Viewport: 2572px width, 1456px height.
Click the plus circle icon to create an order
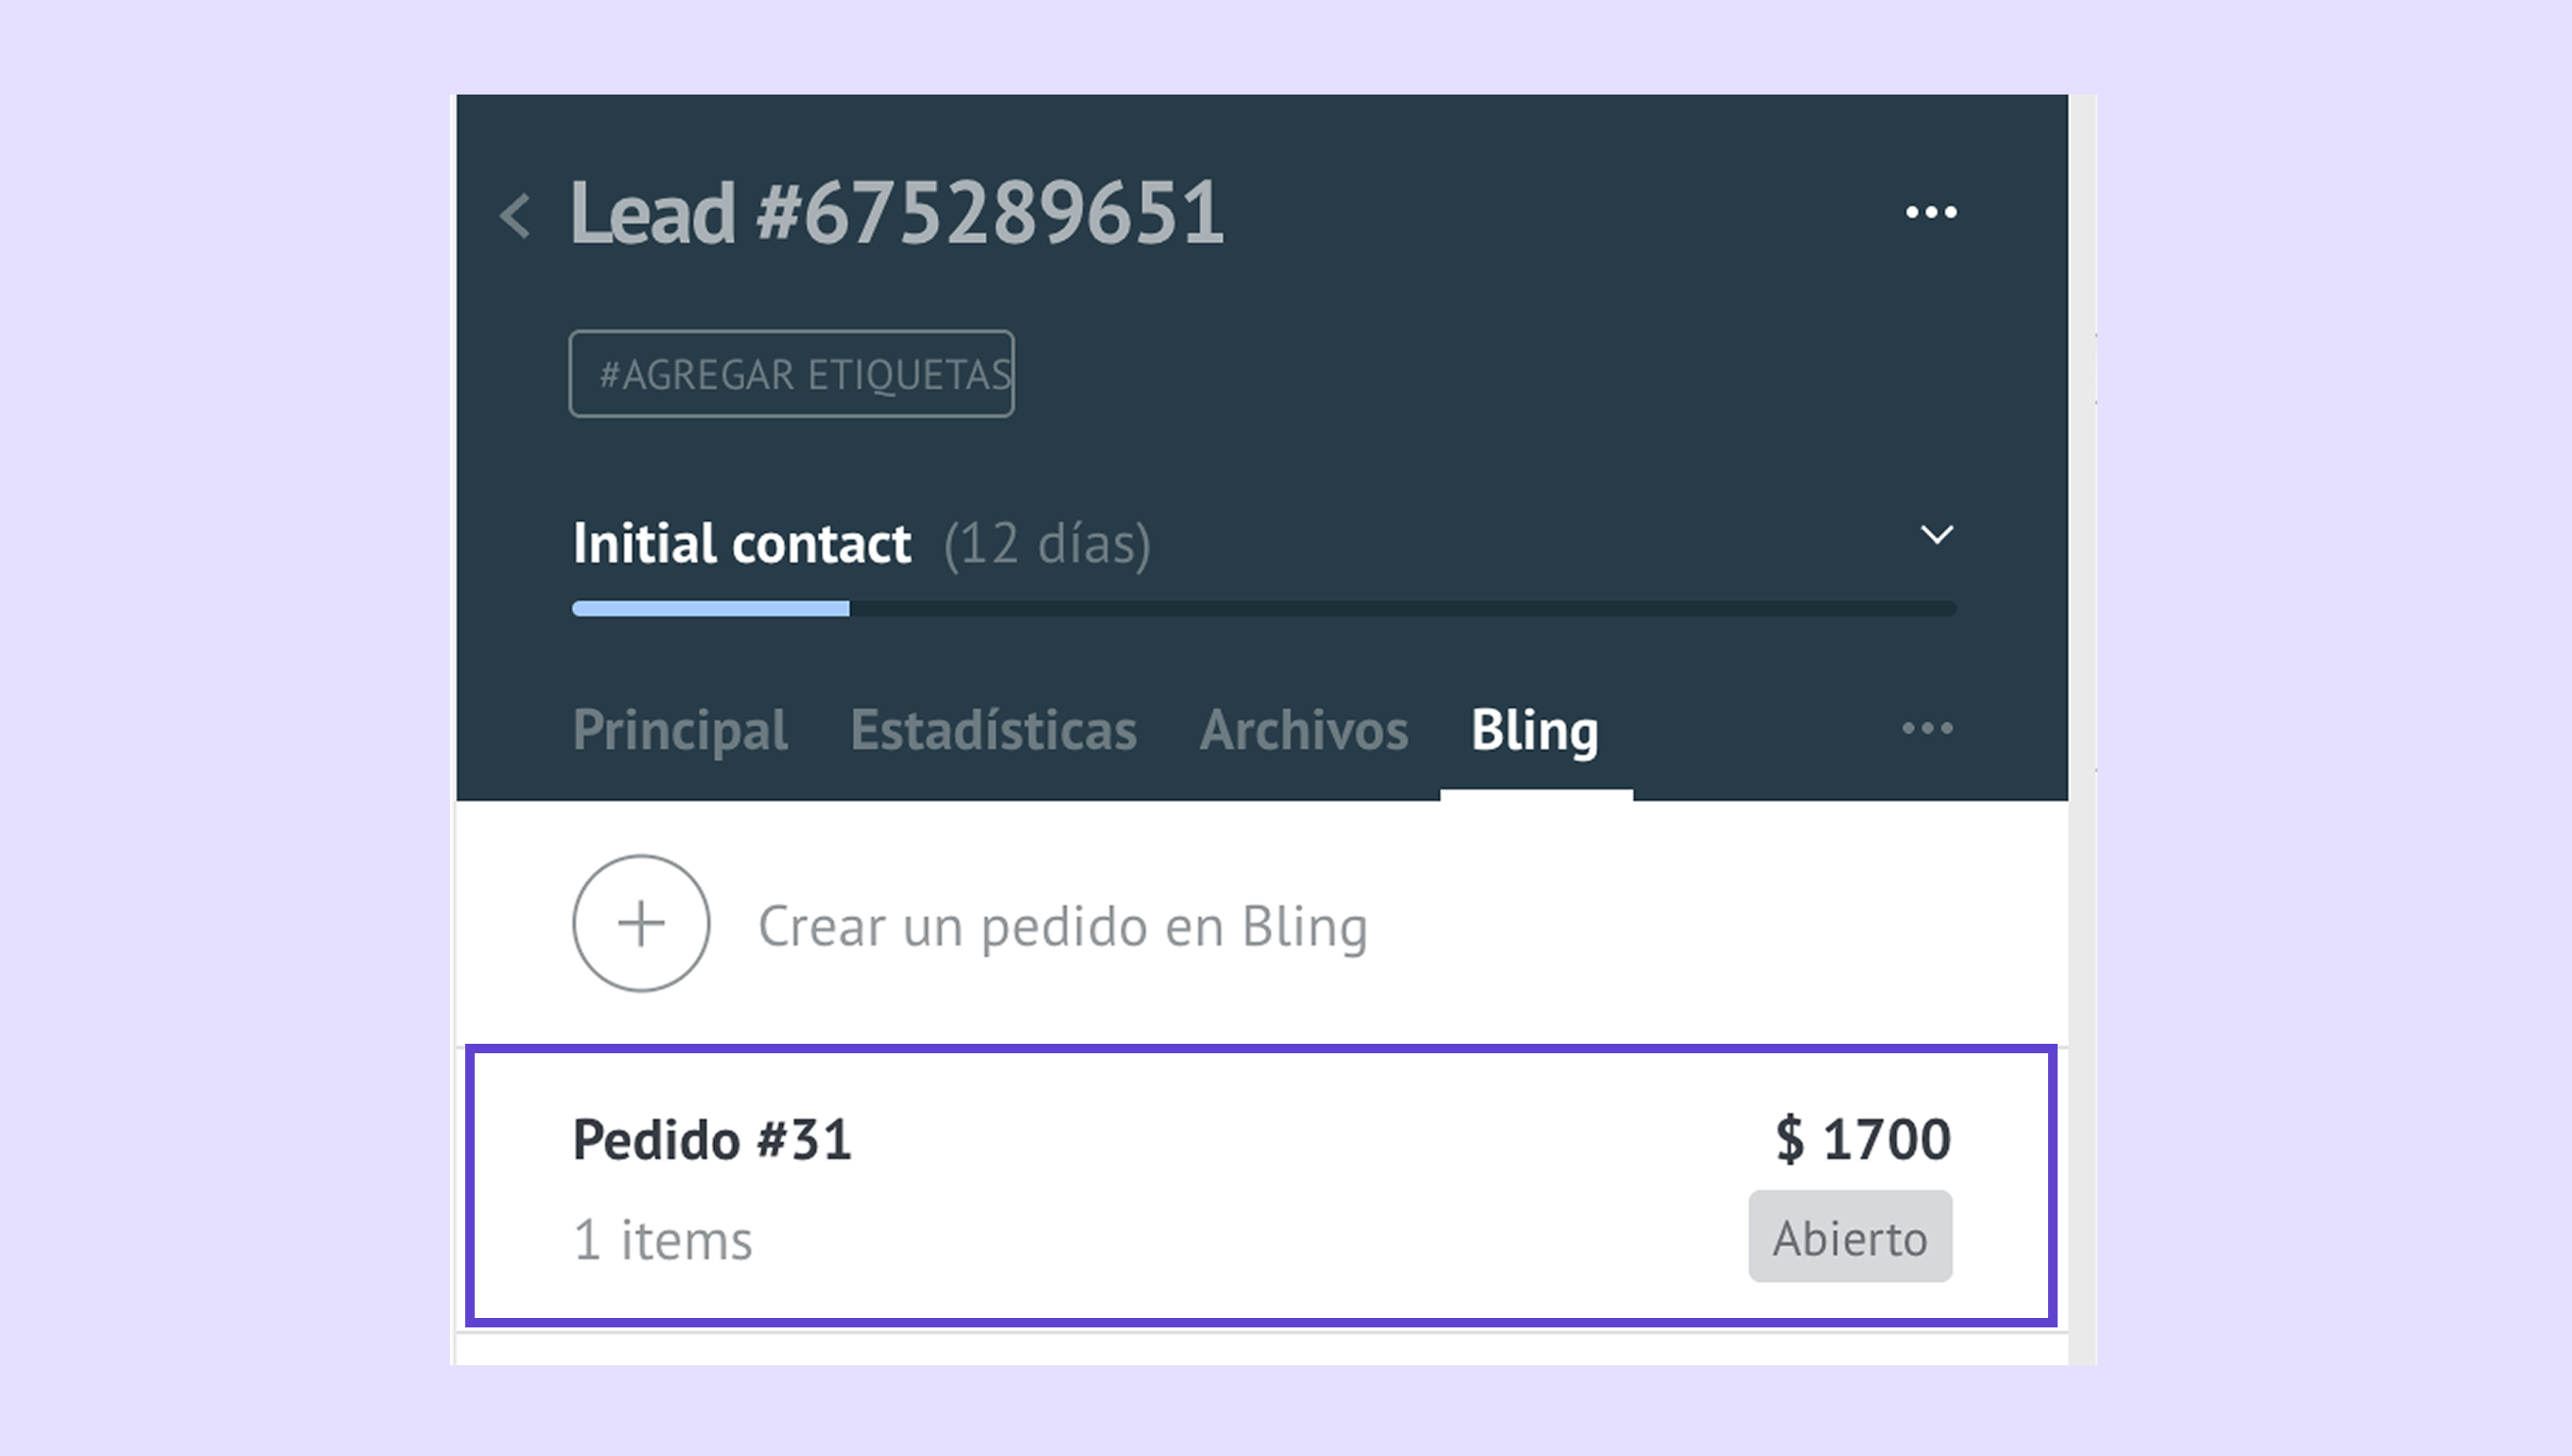point(641,923)
